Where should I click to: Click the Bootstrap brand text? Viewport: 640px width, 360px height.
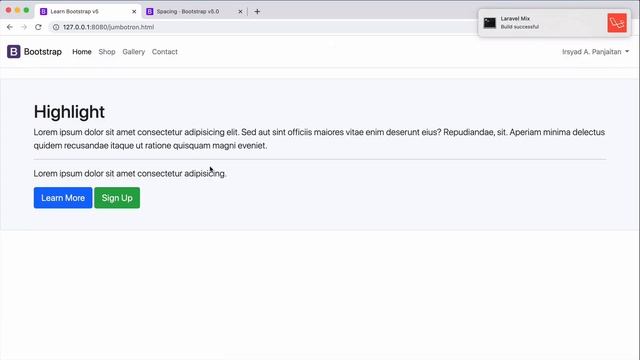[x=43, y=52]
